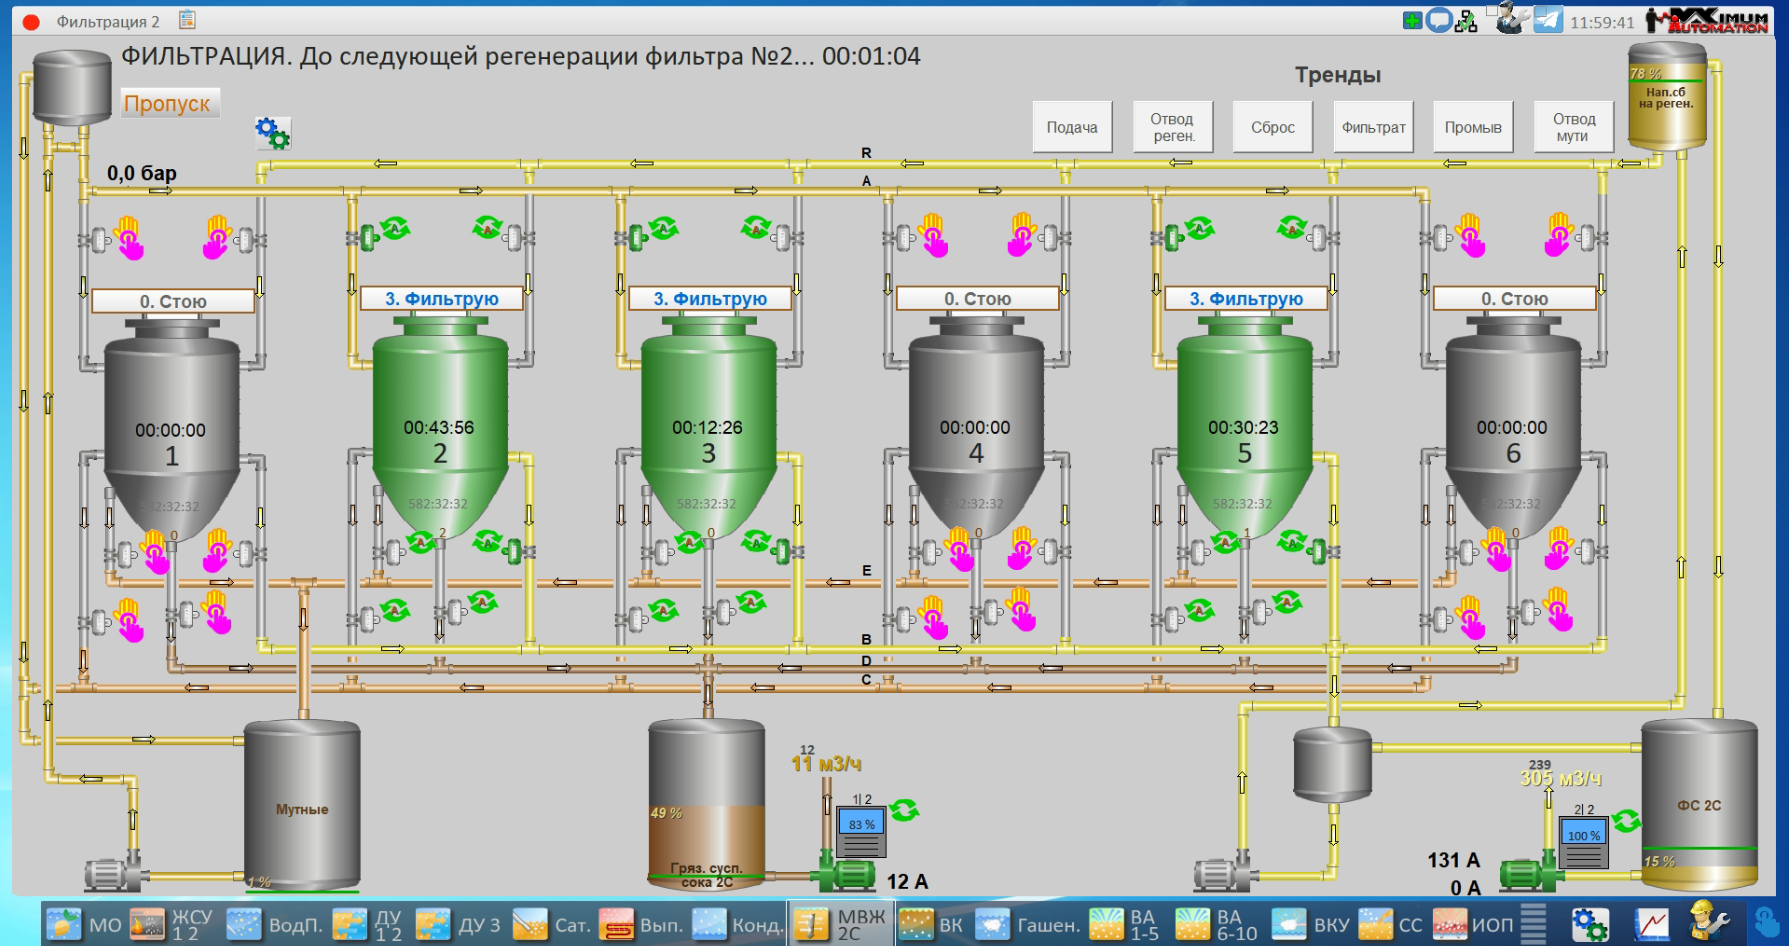This screenshot has height=946, width=1789.
Task: Click the green plus icon in header
Action: (x=1412, y=20)
